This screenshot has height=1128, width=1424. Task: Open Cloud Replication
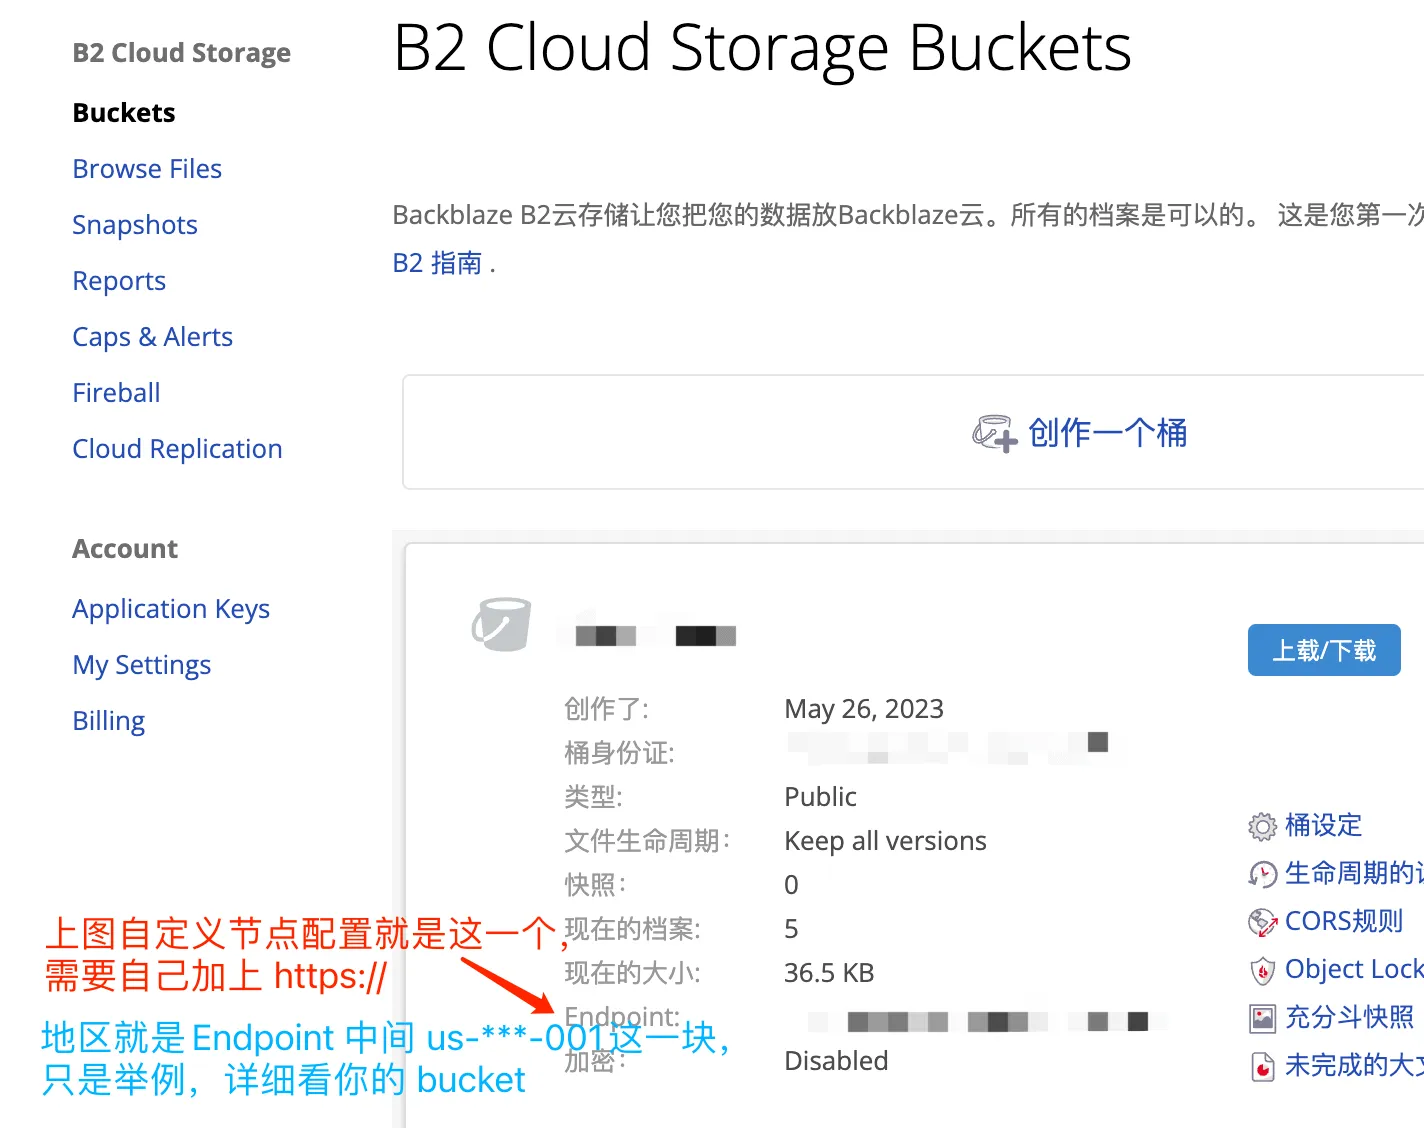(177, 449)
